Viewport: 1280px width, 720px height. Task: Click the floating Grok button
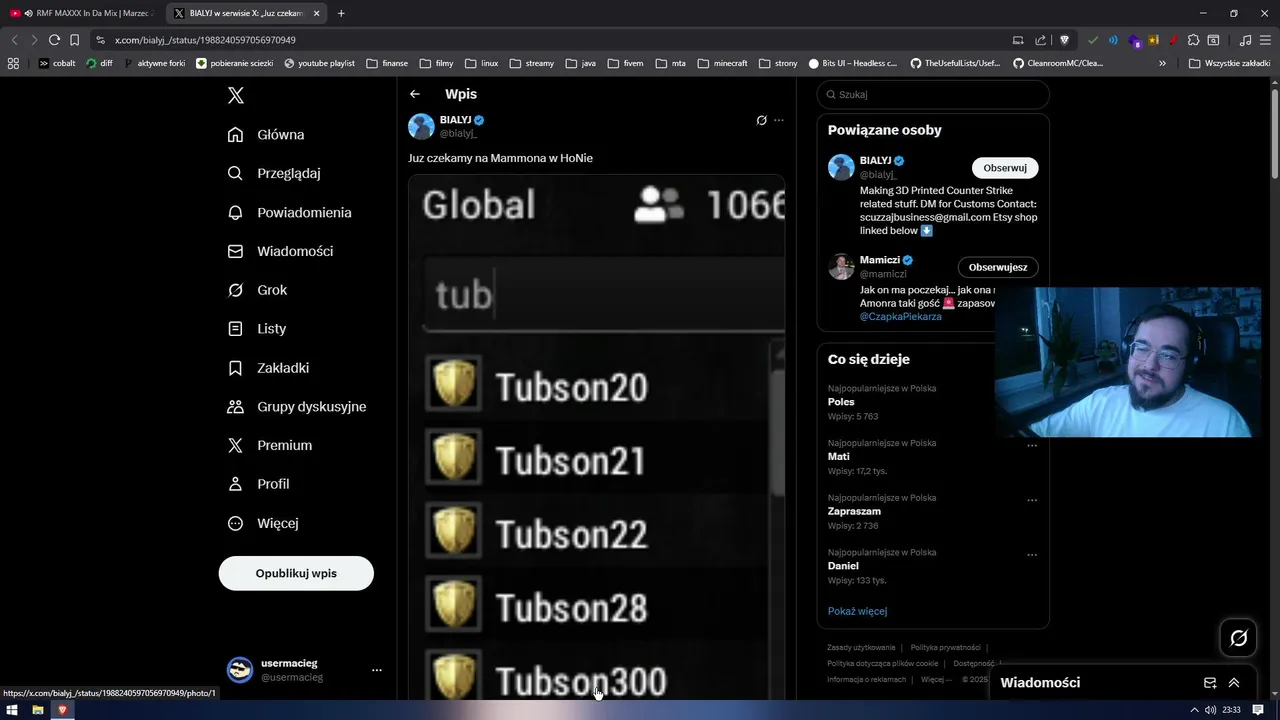[x=1238, y=638]
